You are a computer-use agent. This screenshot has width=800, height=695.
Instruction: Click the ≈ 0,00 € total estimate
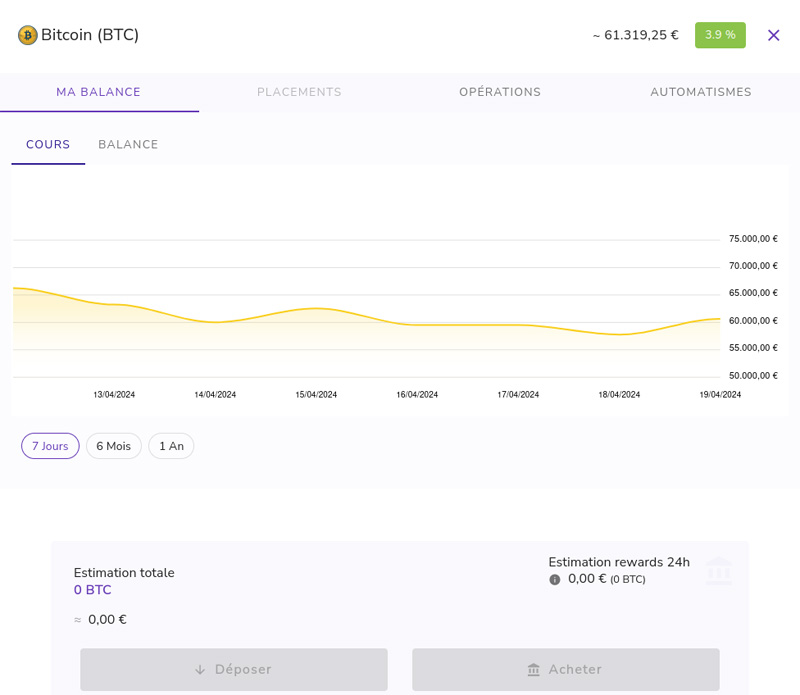(100, 620)
